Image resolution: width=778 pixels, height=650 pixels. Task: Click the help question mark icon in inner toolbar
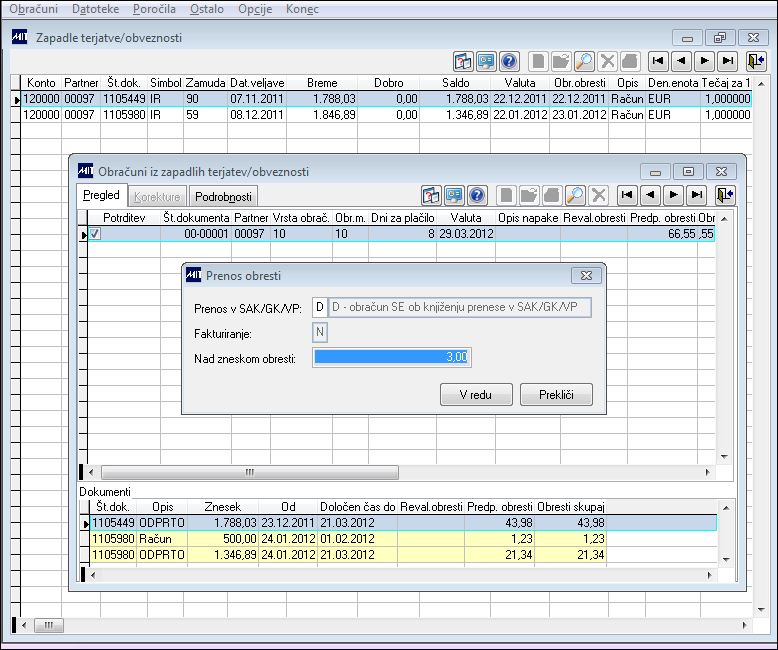(x=477, y=195)
